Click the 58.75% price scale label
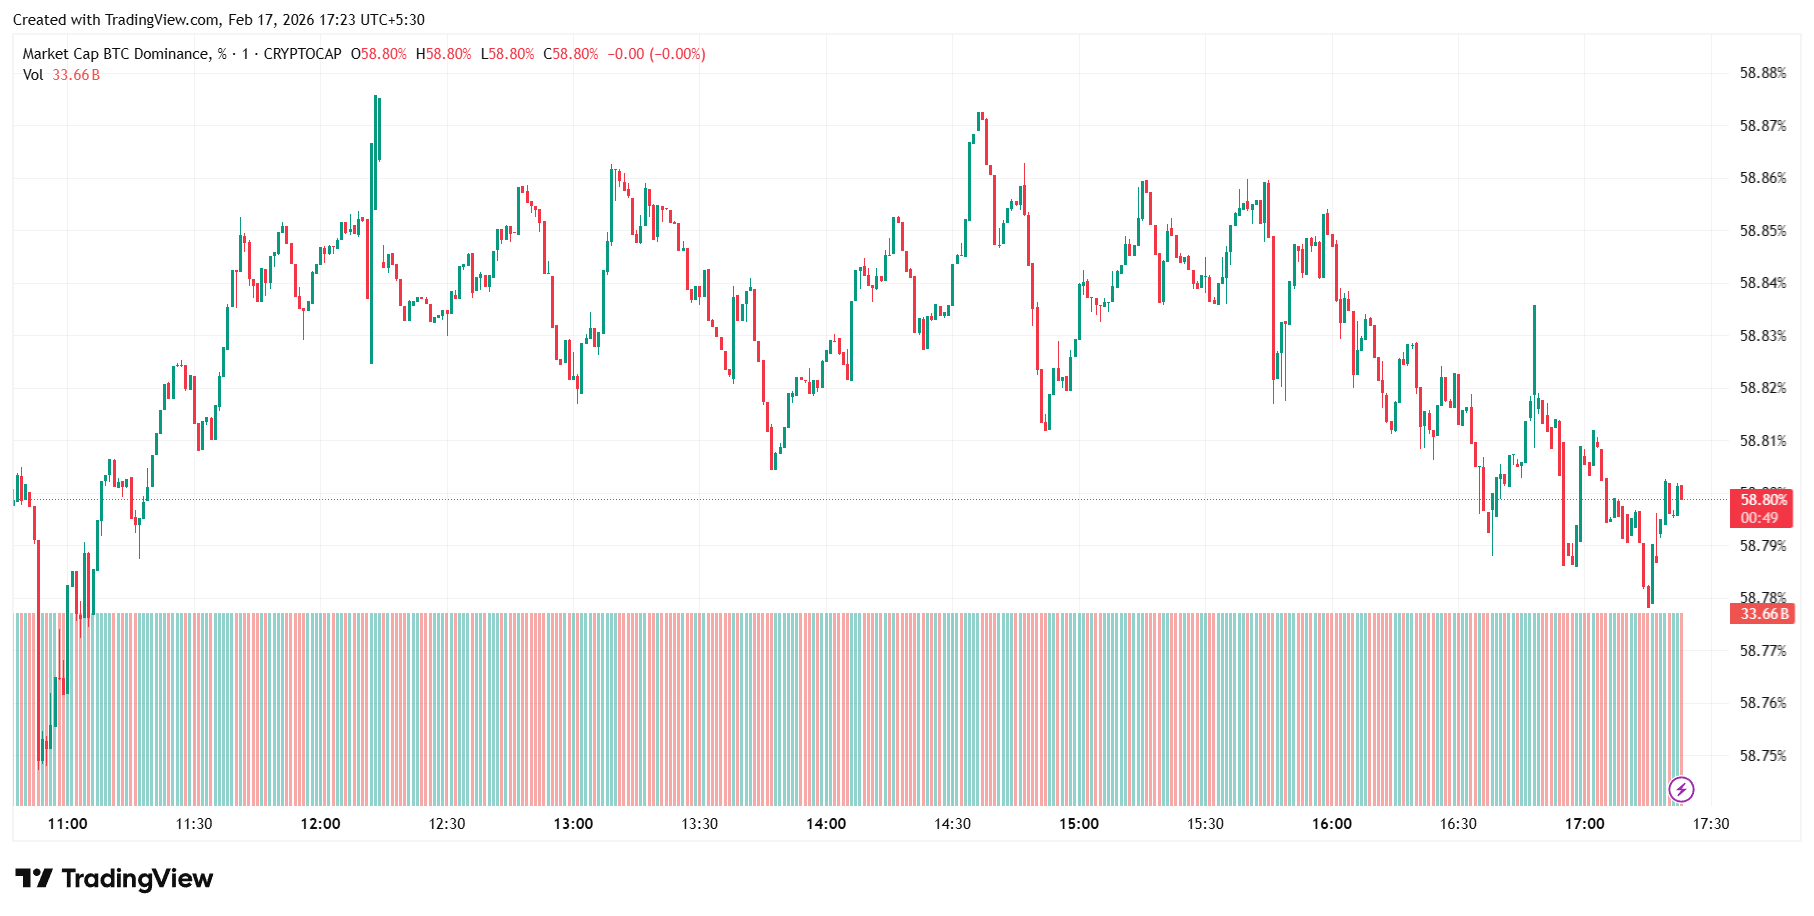 coord(1762,756)
